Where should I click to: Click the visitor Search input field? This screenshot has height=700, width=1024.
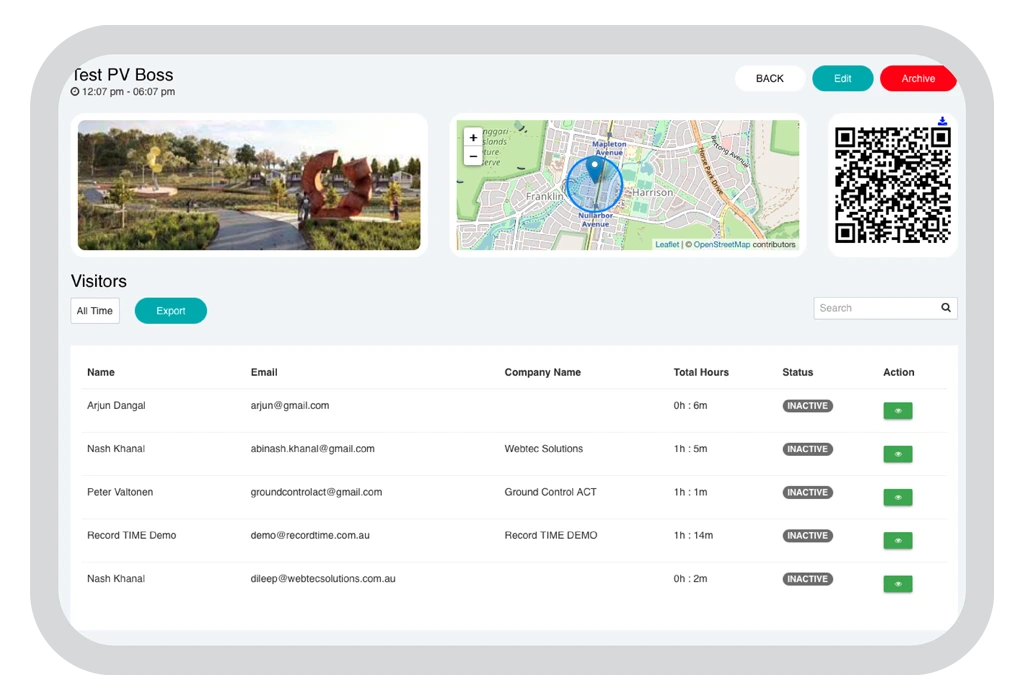(875, 308)
